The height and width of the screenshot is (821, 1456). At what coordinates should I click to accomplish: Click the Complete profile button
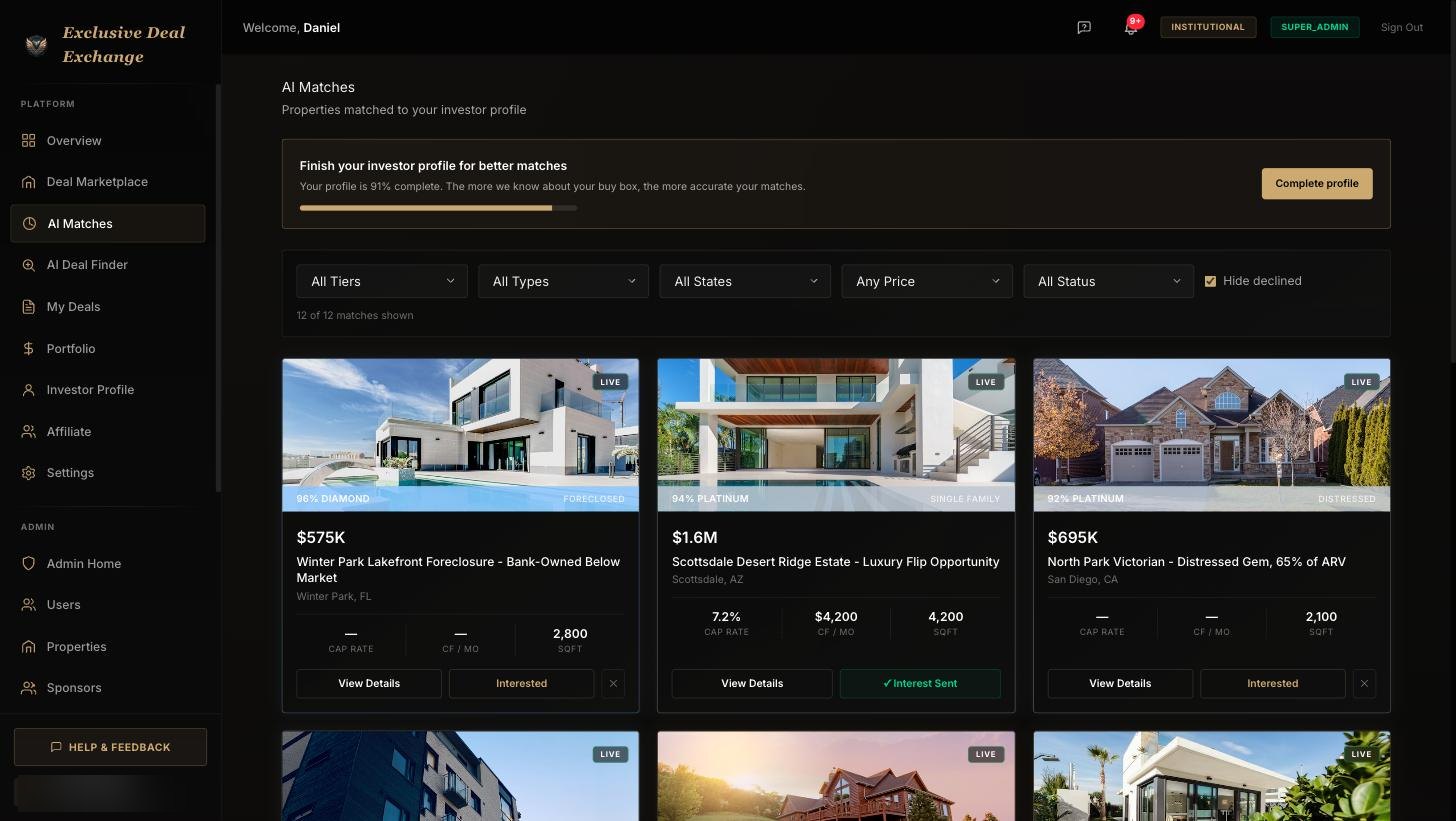tap(1317, 184)
